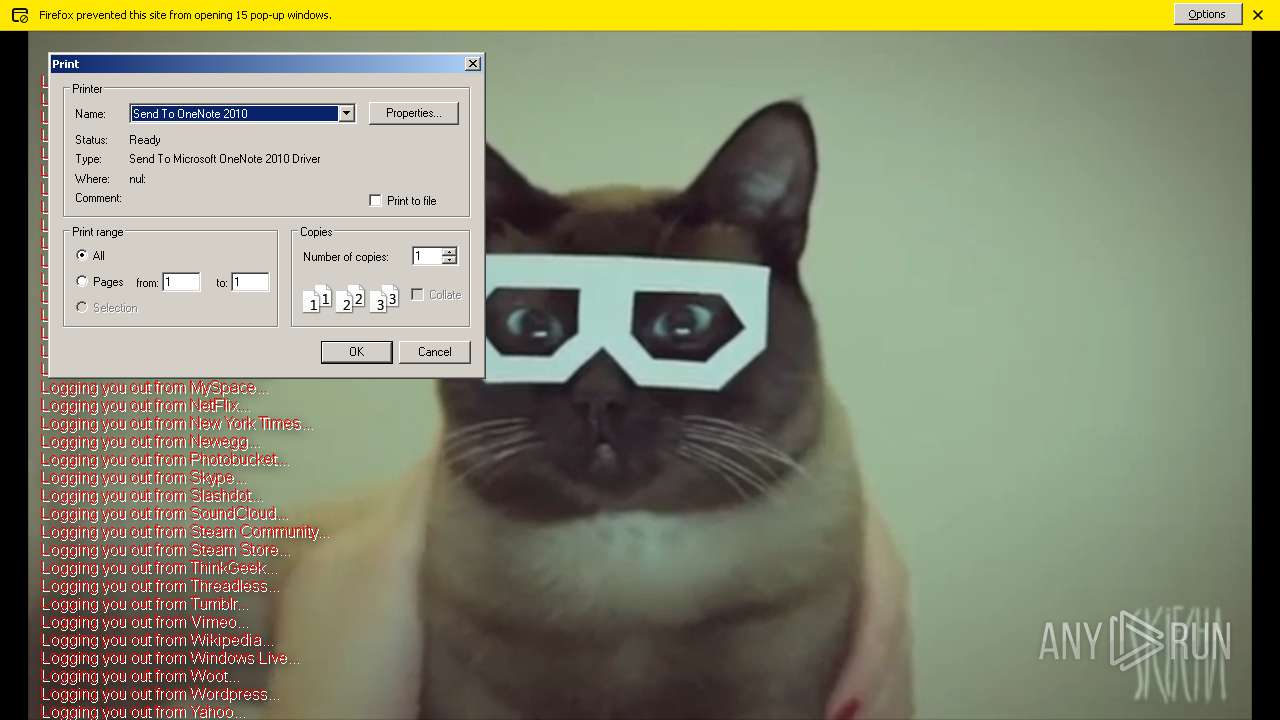Open the printer Name dropdown
The image size is (1280, 720).
point(346,114)
